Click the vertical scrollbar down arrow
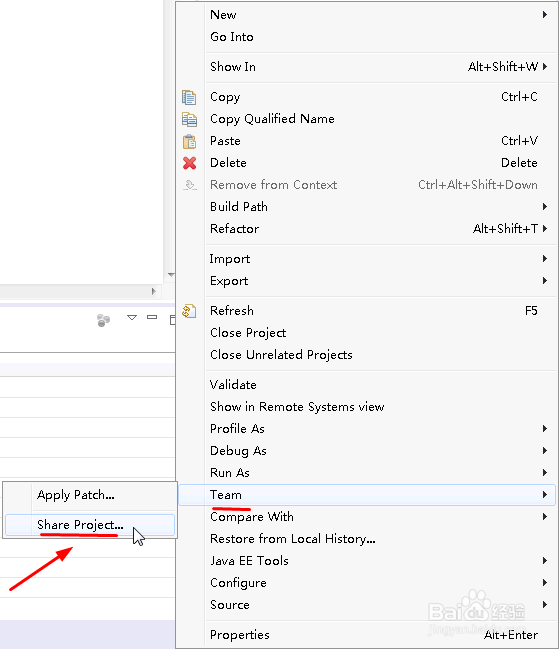The width and height of the screenshot is (559, 649). tap(170, 275)
